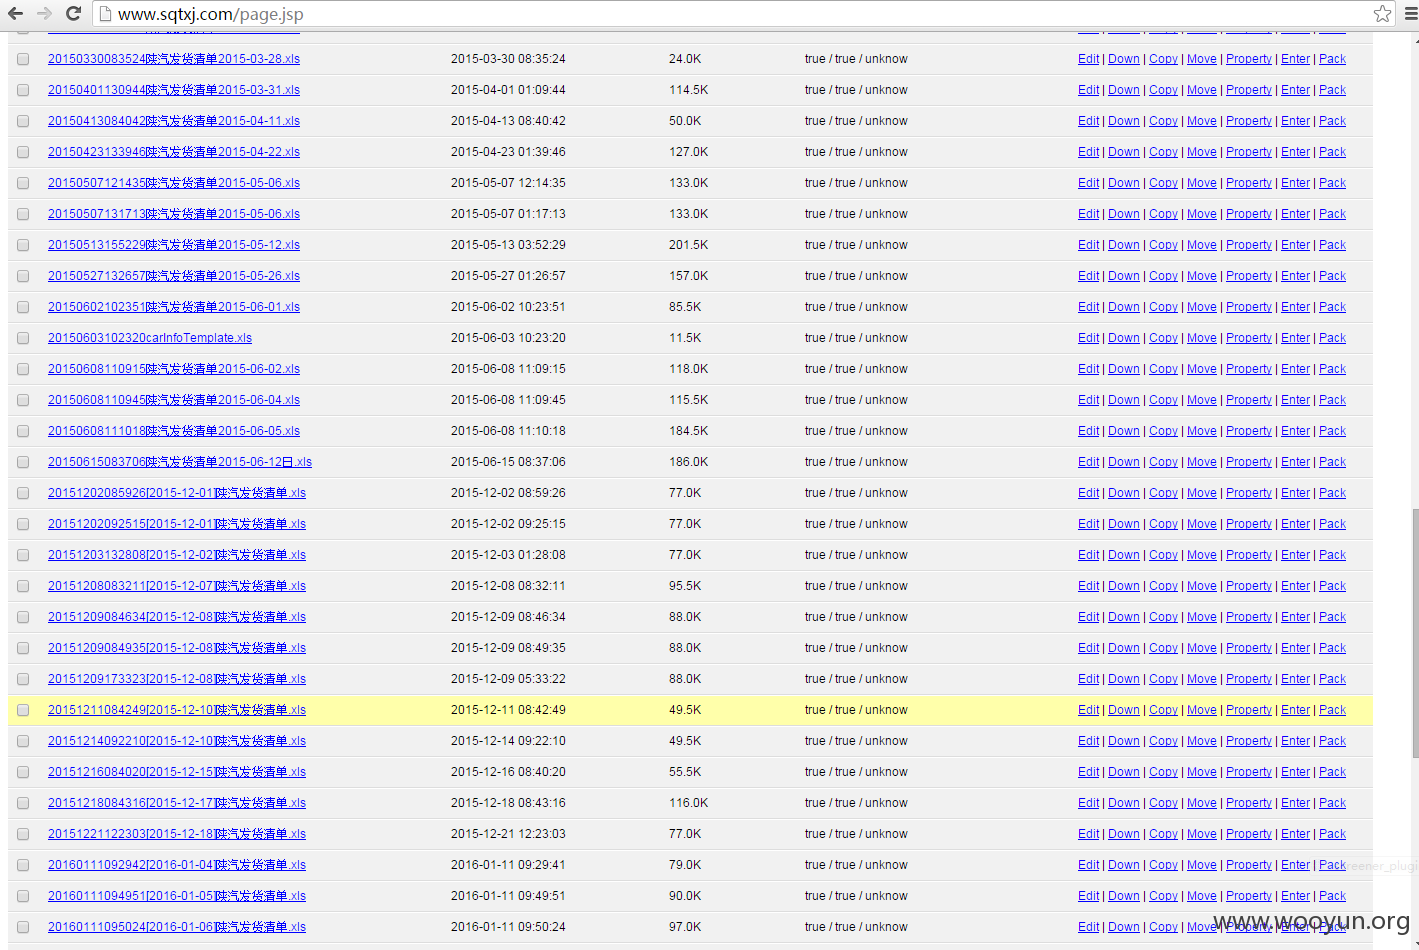Click Down for the 2015-06-02 10:23:51 file

tap(1123, 307)
